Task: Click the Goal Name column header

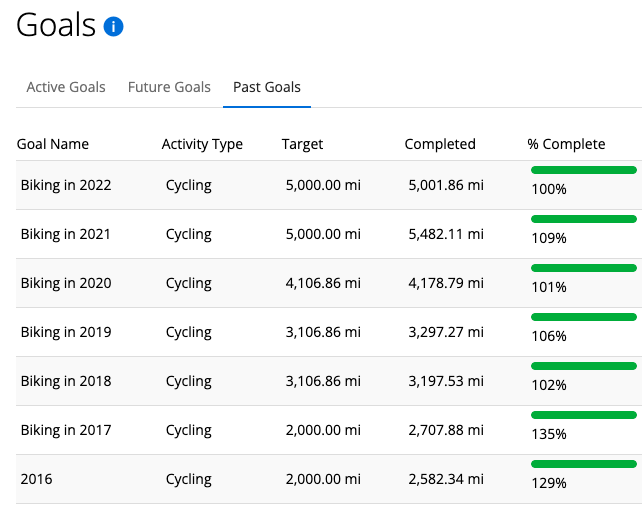Action: [x=53, y=144]
